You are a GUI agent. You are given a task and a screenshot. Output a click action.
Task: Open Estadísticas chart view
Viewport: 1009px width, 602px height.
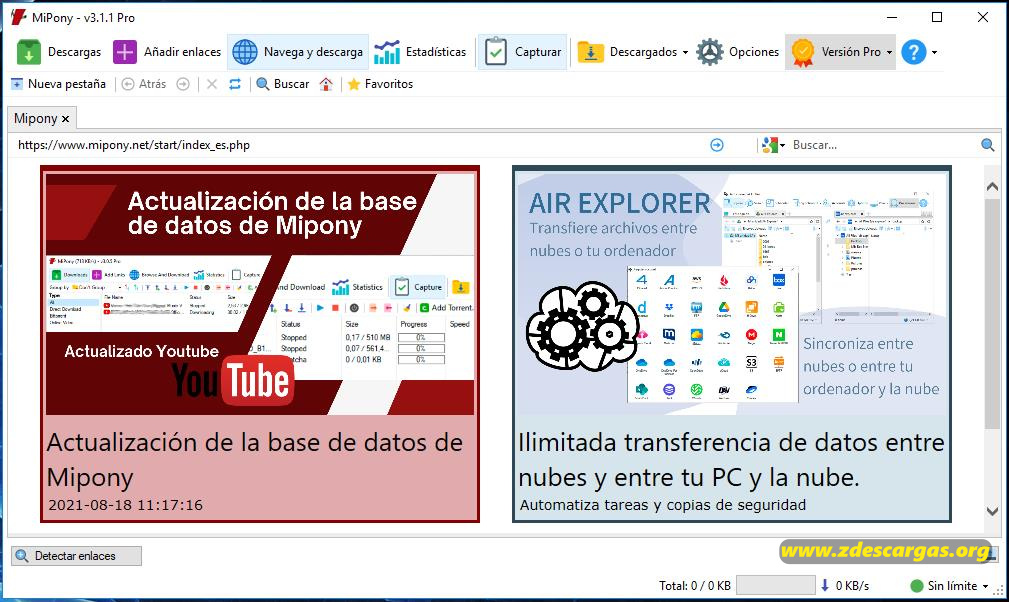click(x=420, y=52)
